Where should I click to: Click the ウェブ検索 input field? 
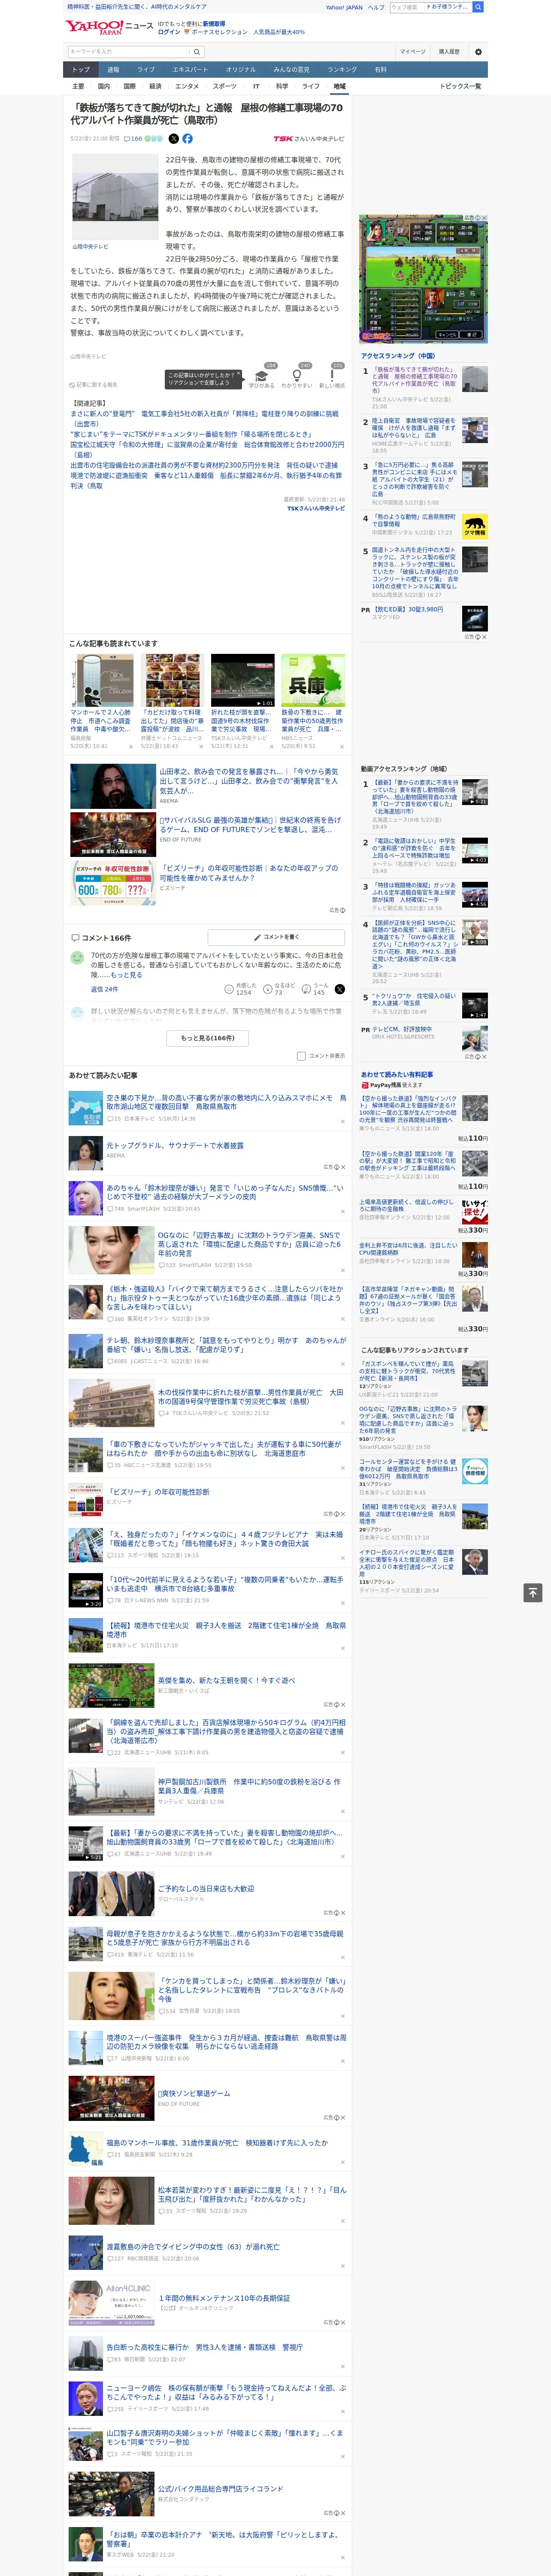[x=407, y=7]
